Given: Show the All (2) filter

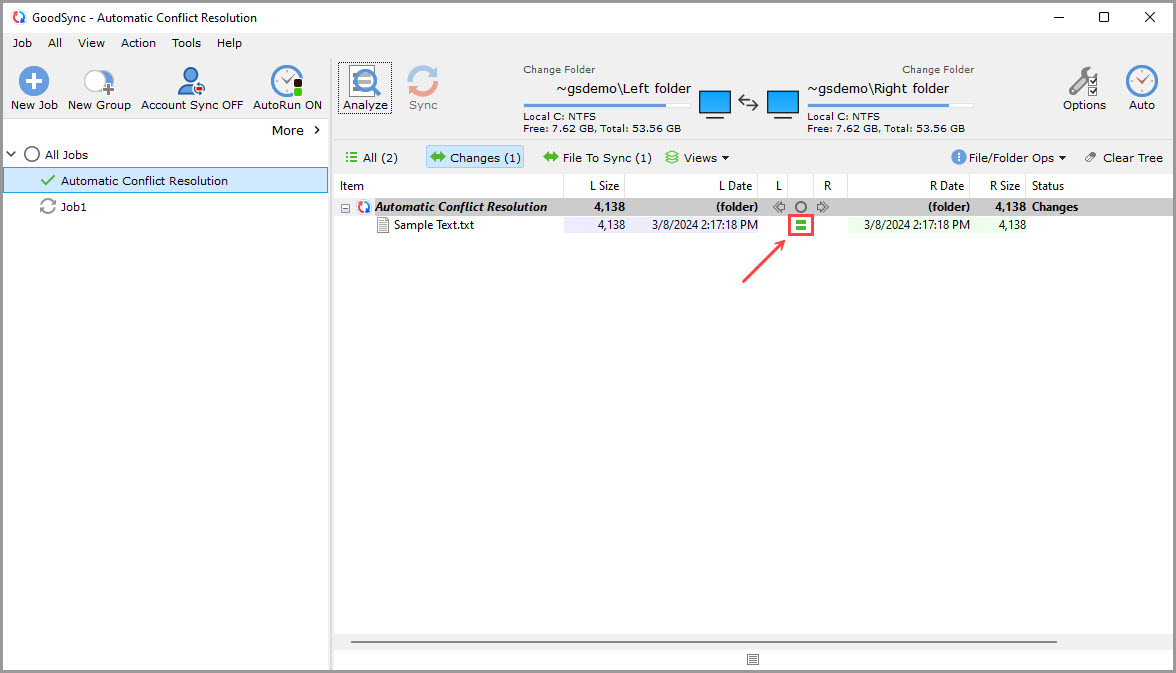Looking at the screenshot, I should [x=371, y=158].
